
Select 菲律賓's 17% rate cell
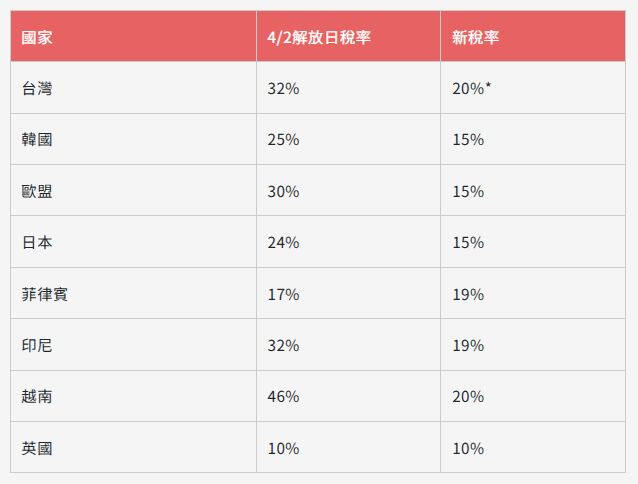pos(348,294)
